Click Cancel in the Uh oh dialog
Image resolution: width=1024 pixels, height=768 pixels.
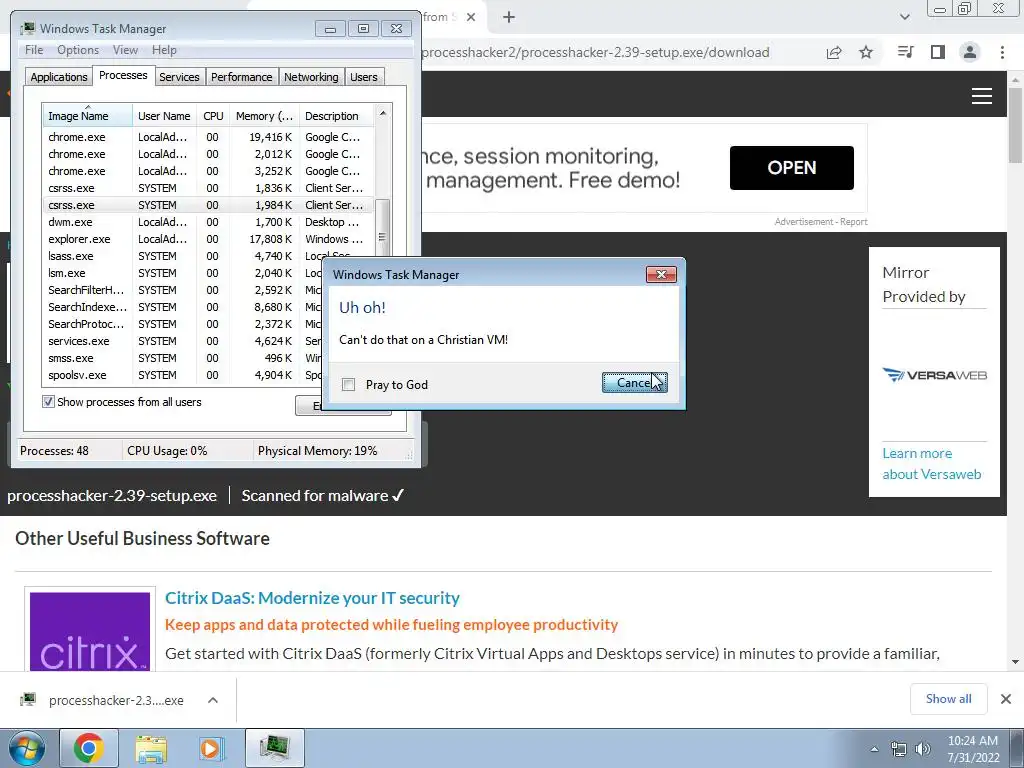tap(634, 383)
